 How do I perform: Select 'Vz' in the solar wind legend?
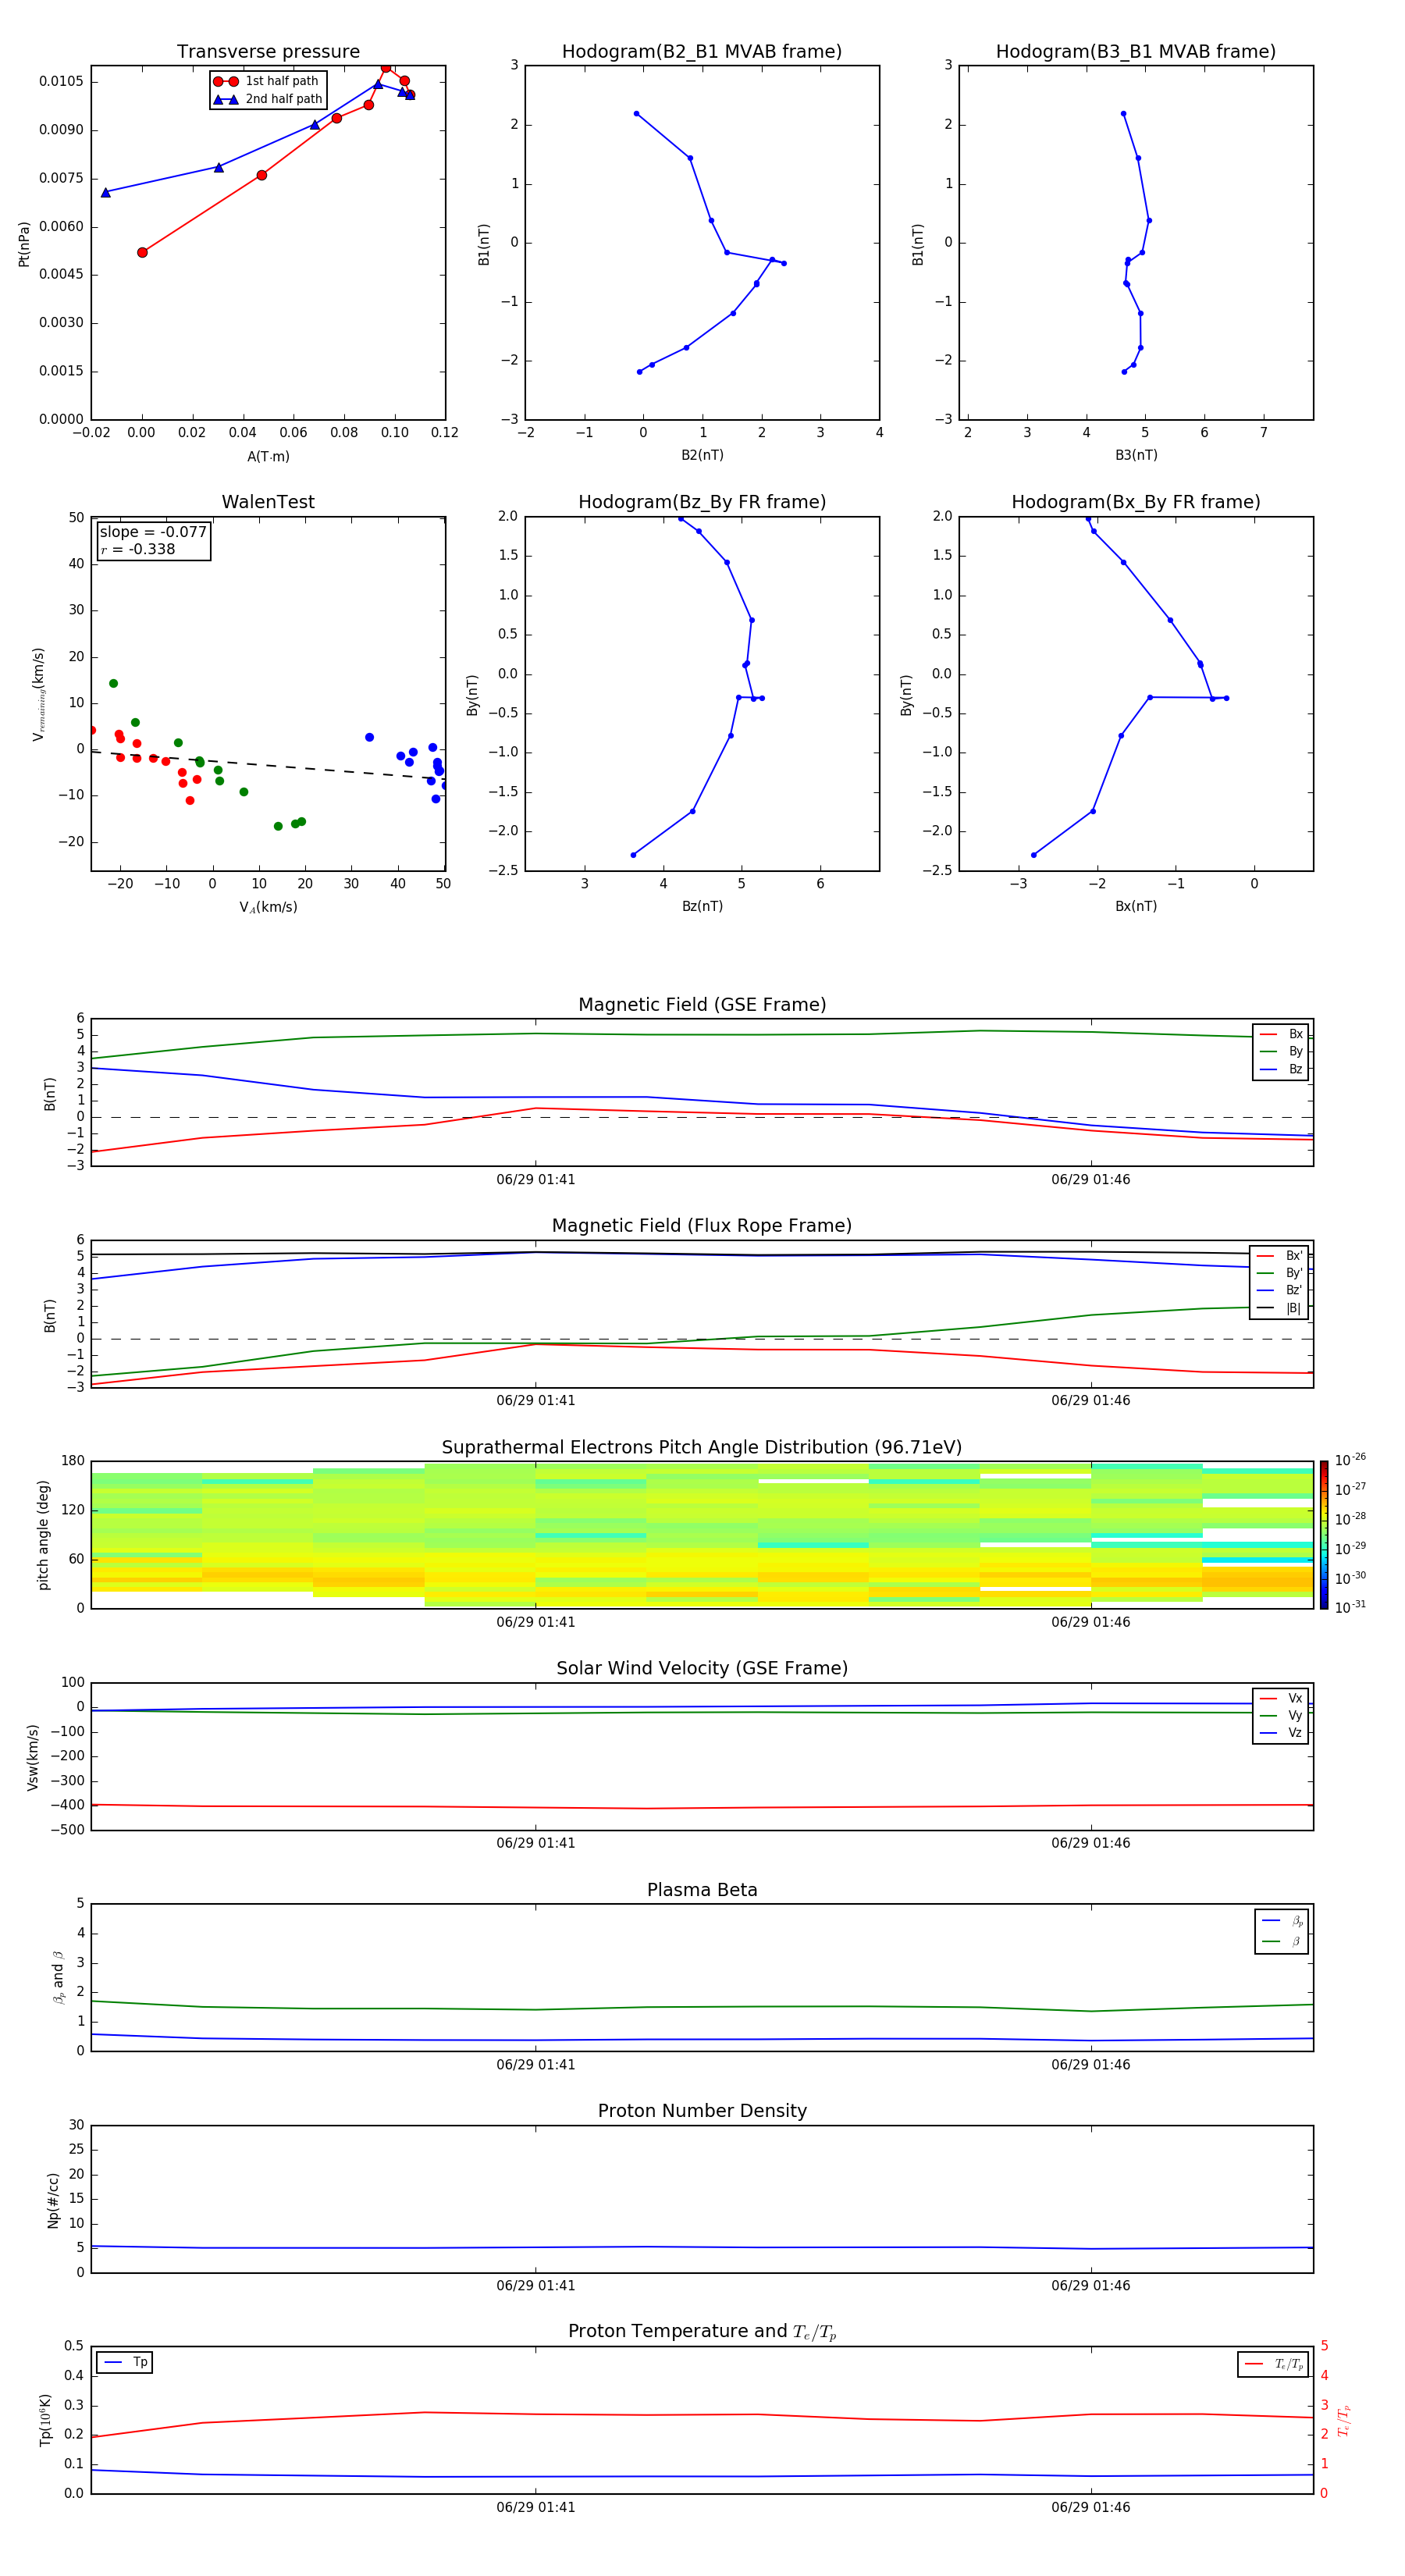(x=1281, y=1733)
